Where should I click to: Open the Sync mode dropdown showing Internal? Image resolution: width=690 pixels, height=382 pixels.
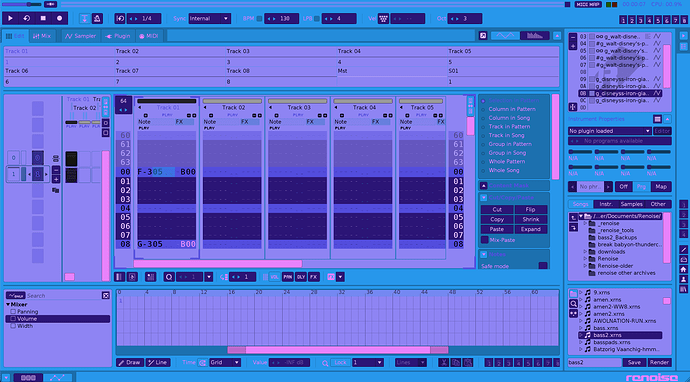(x=209, y=18)
